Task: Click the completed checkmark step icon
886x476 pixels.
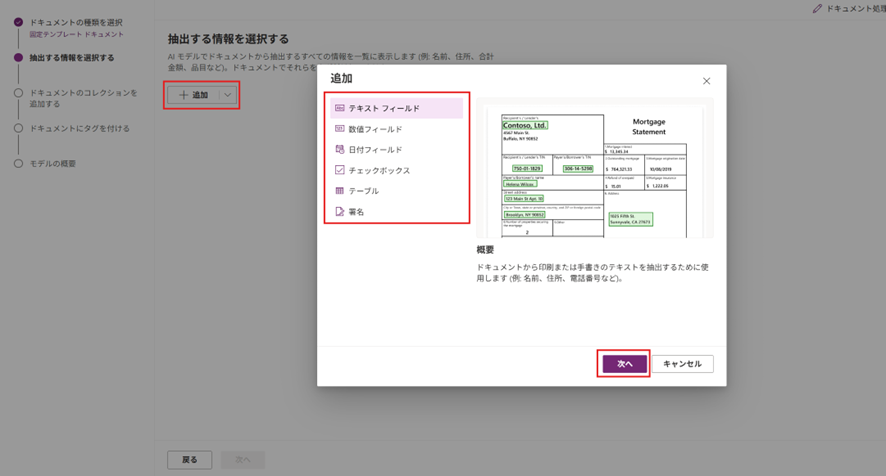Action: 19,22
